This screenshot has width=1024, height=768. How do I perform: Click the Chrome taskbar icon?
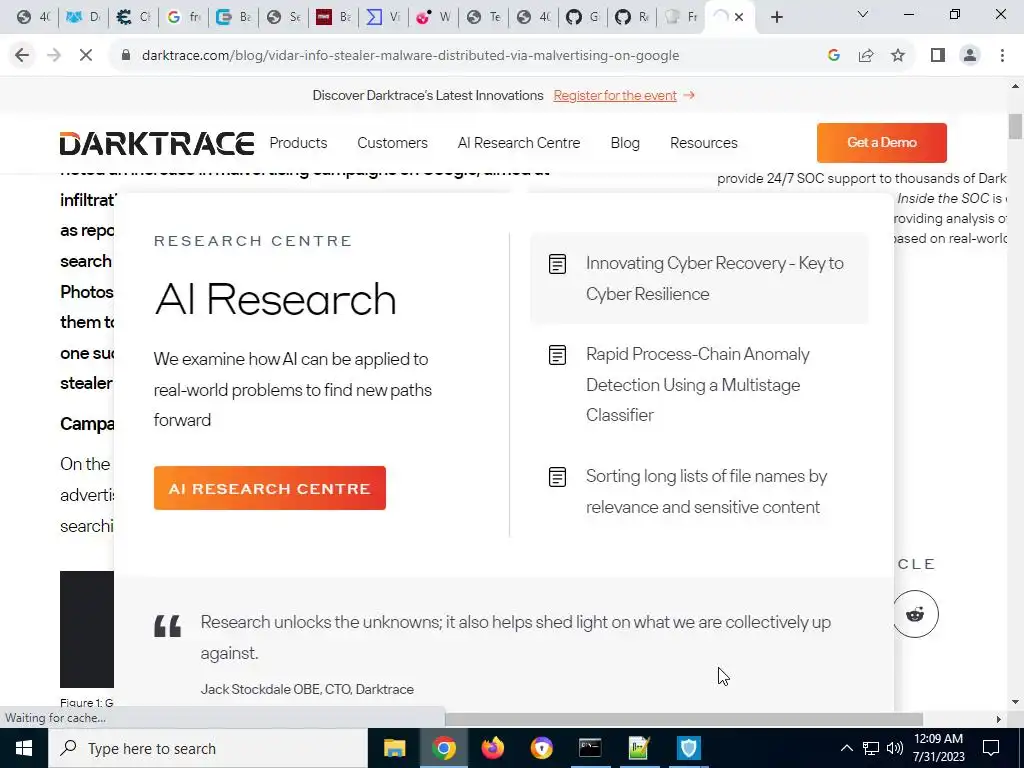(x=443, y=748)
